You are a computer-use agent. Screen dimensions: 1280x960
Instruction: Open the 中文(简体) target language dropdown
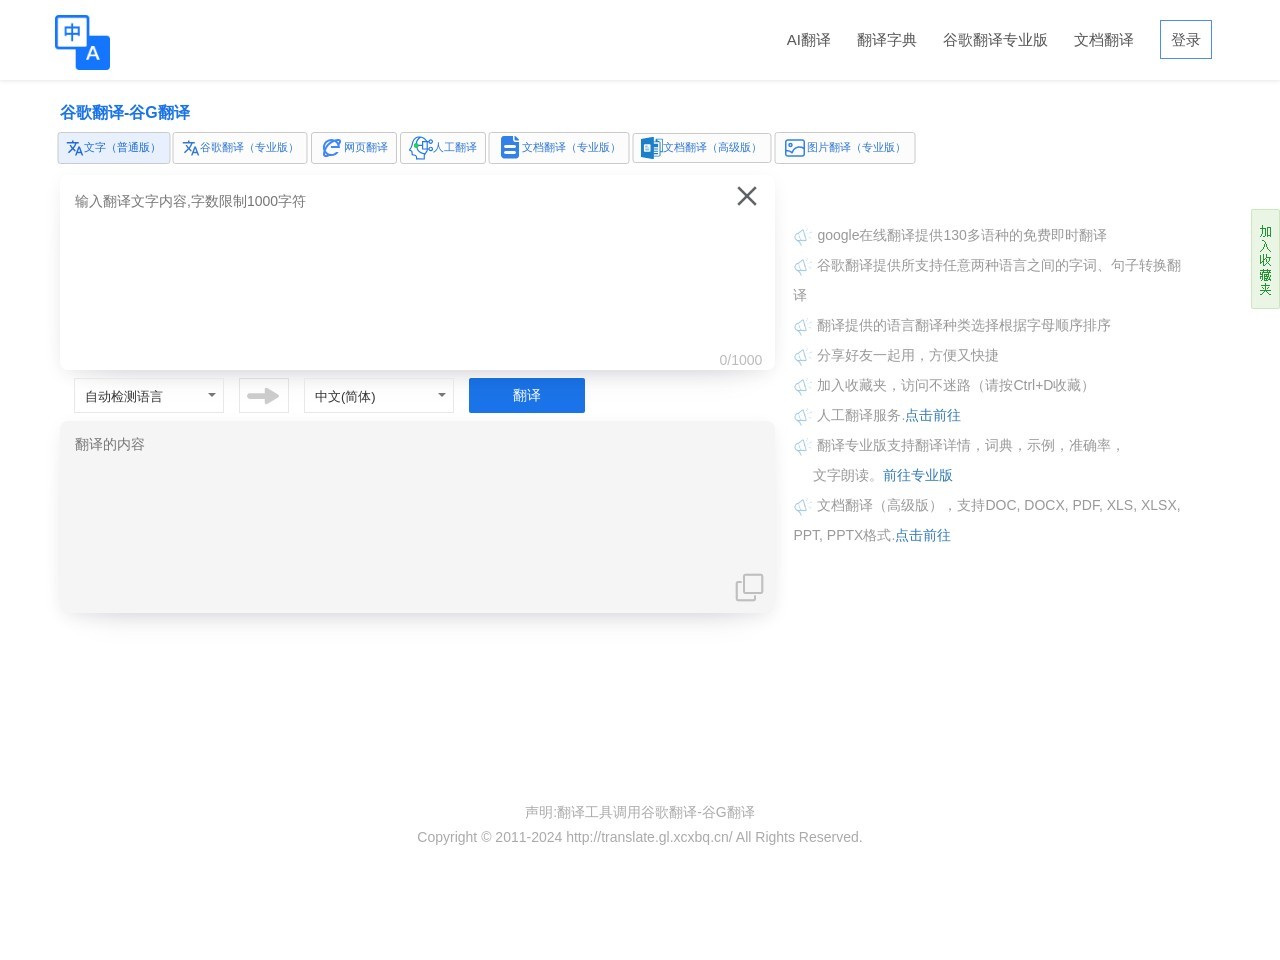pyautogui.click(x=378, y=395)
